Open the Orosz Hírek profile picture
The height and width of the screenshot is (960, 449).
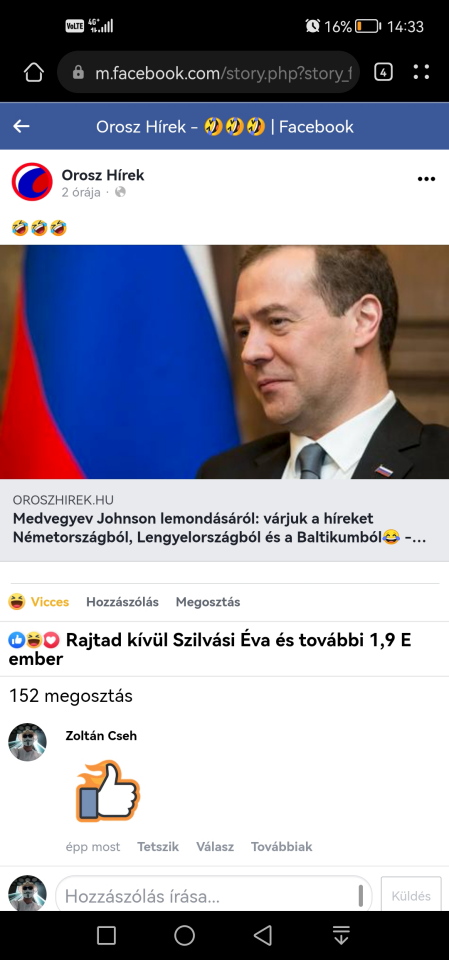[x=32, y=182]
